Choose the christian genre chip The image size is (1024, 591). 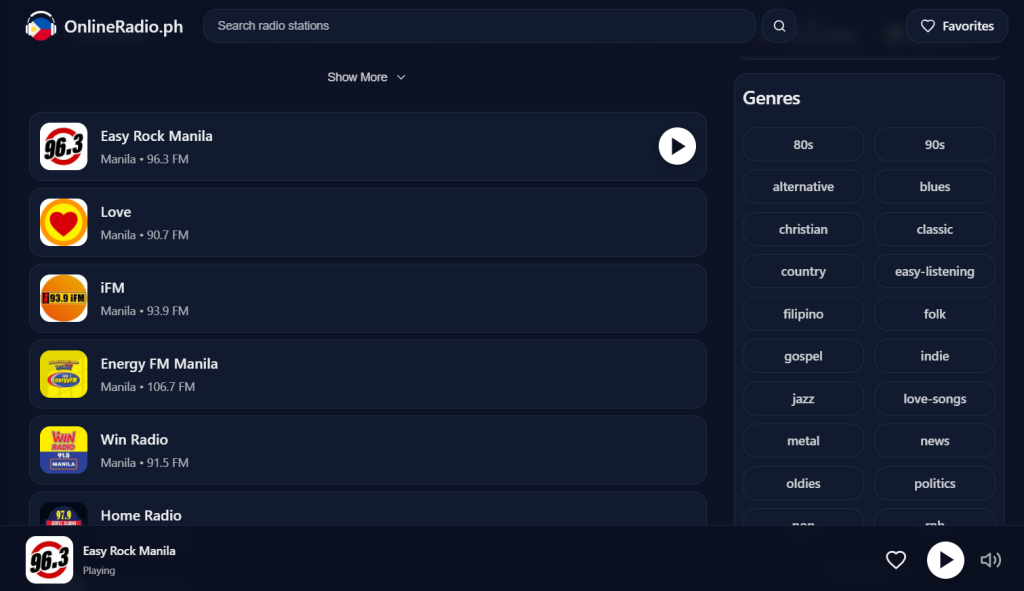pos(803,230)
